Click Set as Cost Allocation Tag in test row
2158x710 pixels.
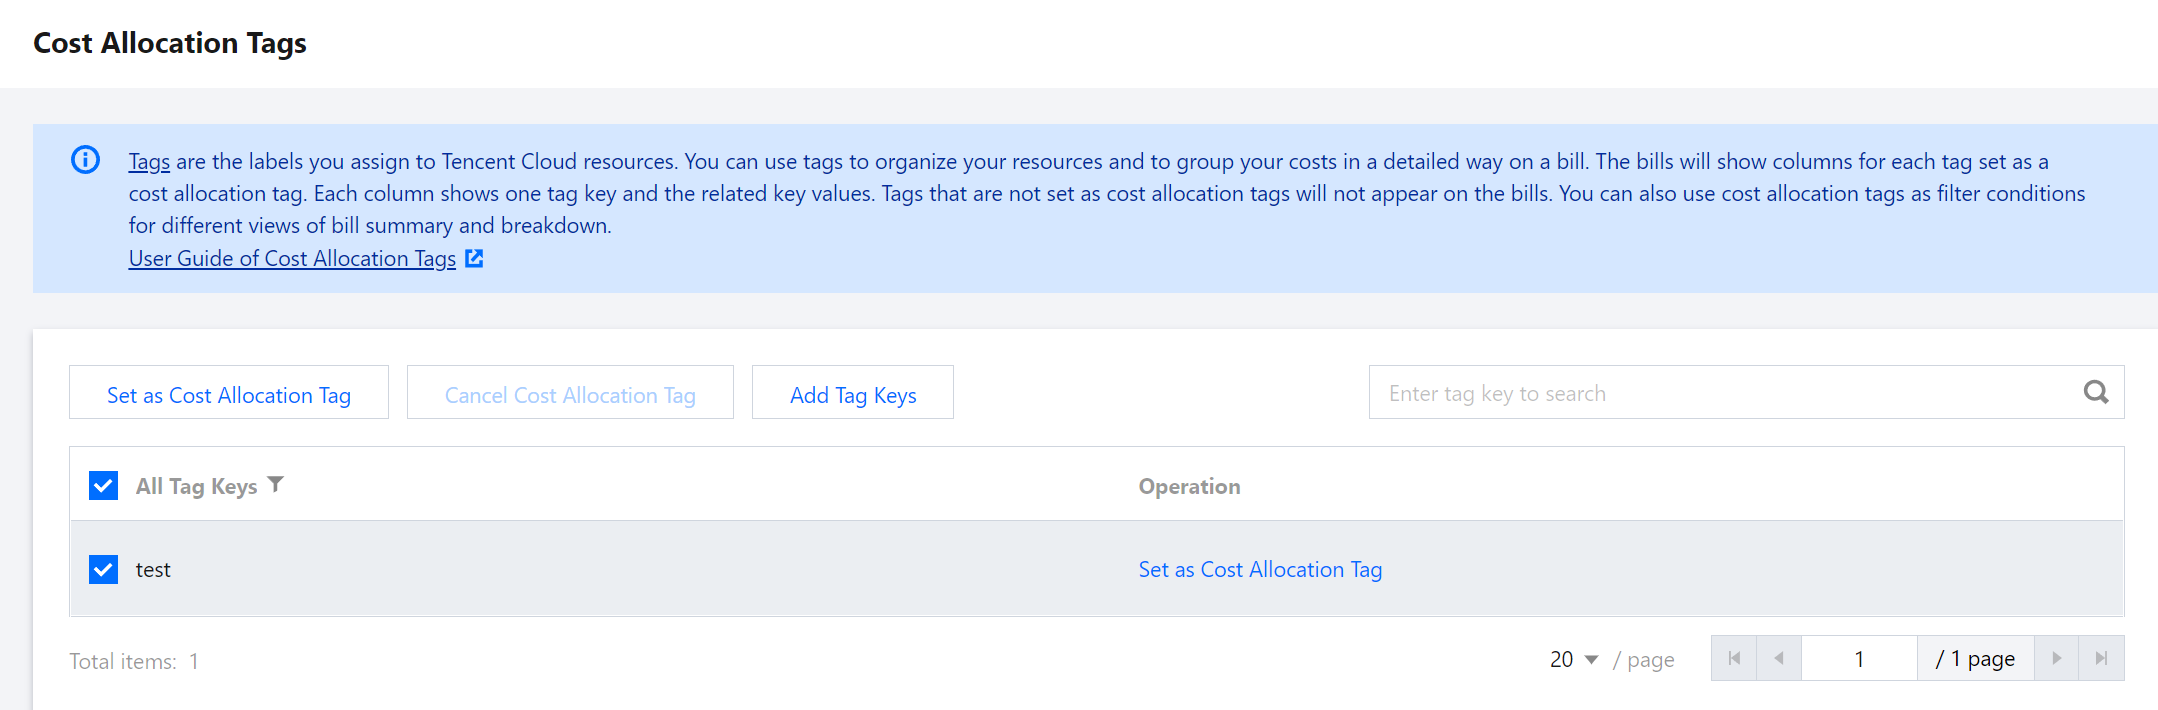(1260, 569)
